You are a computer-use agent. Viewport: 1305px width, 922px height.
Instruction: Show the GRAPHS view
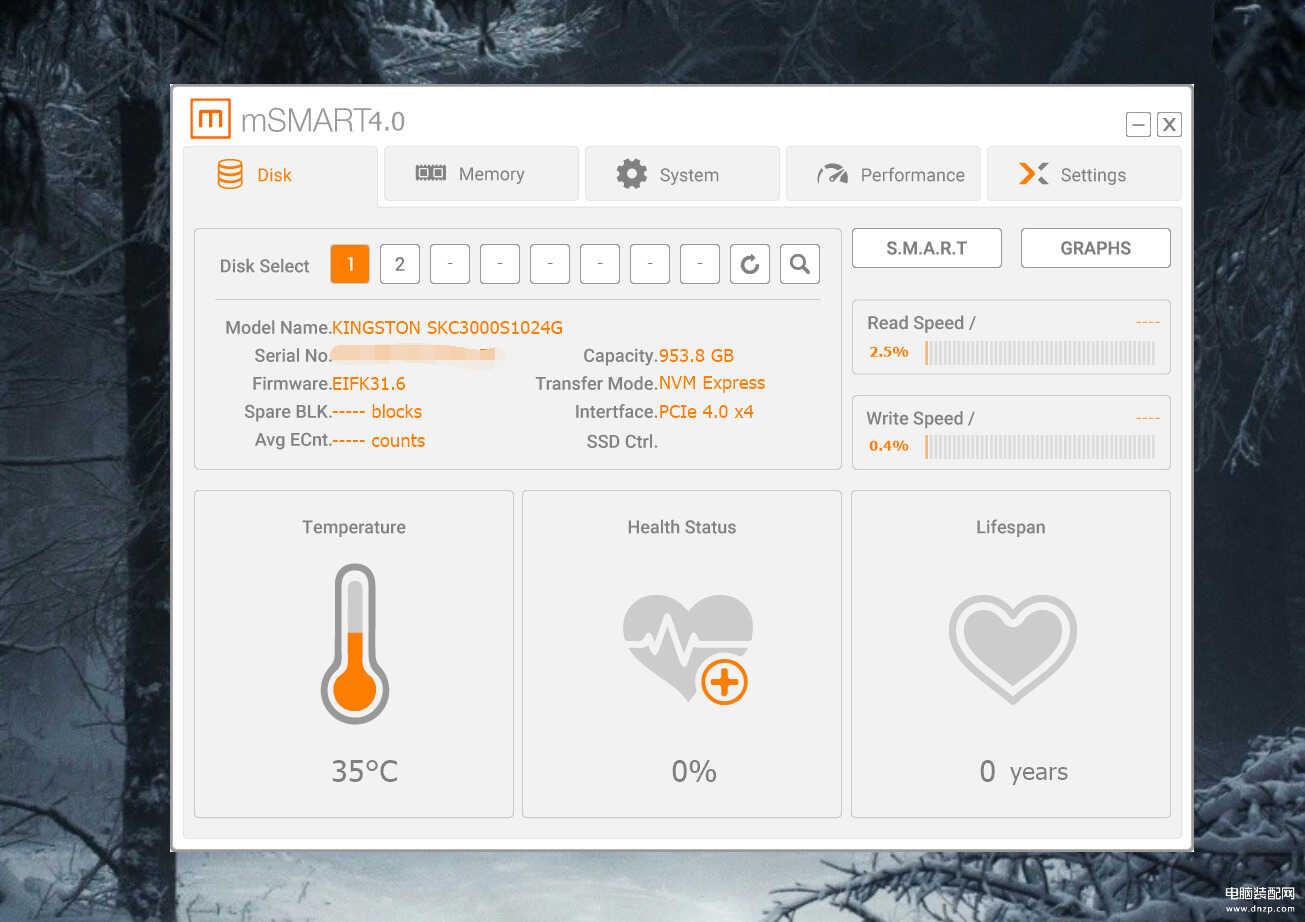1095,248
